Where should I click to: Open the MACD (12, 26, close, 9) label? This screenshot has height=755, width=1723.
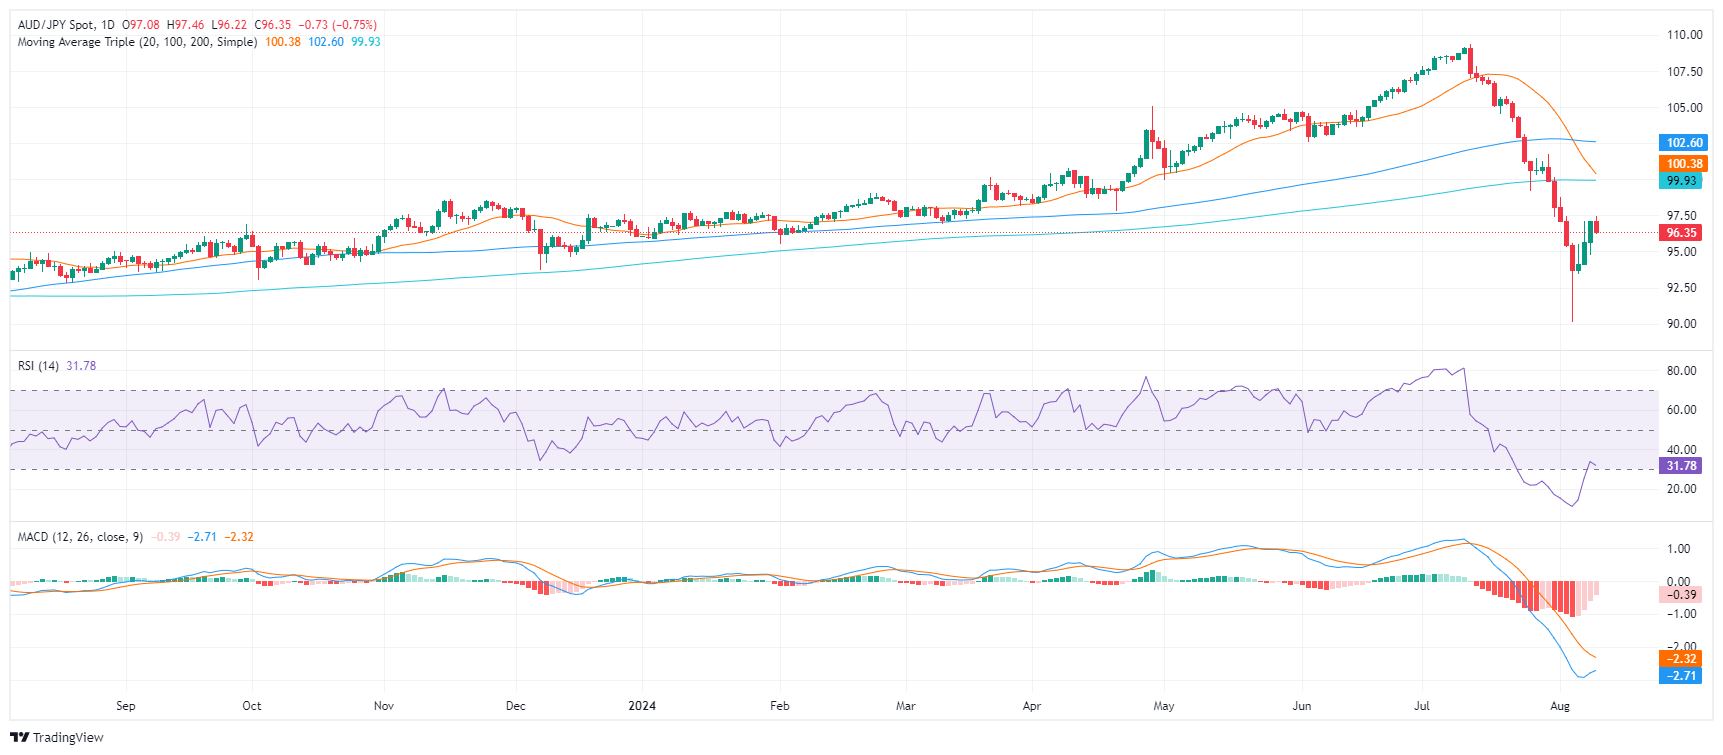[x=80, y=537]
